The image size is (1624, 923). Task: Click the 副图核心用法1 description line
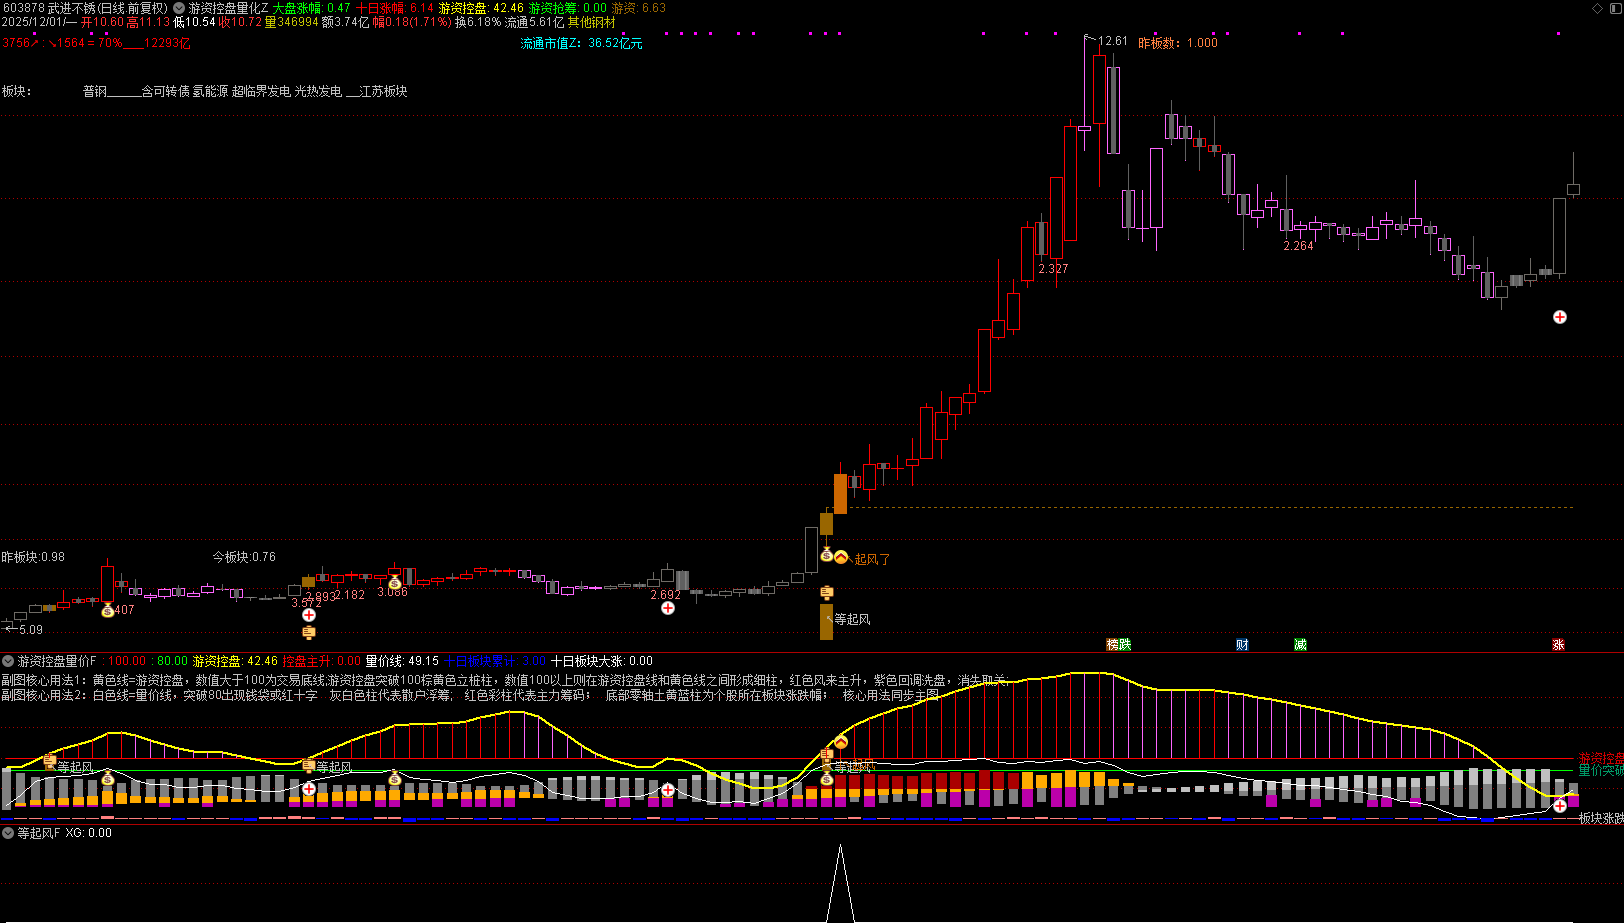coord(505,680)
